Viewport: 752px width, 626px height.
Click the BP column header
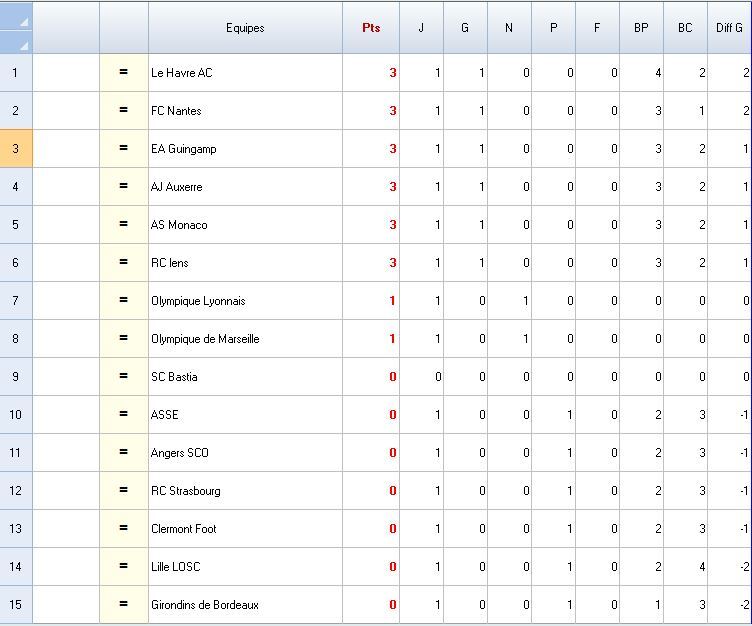[641, 28]
